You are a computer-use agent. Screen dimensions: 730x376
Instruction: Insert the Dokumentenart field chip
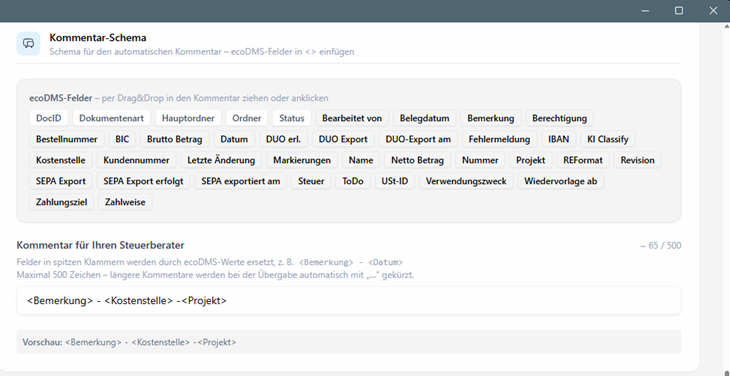click(x=111, y=118)
